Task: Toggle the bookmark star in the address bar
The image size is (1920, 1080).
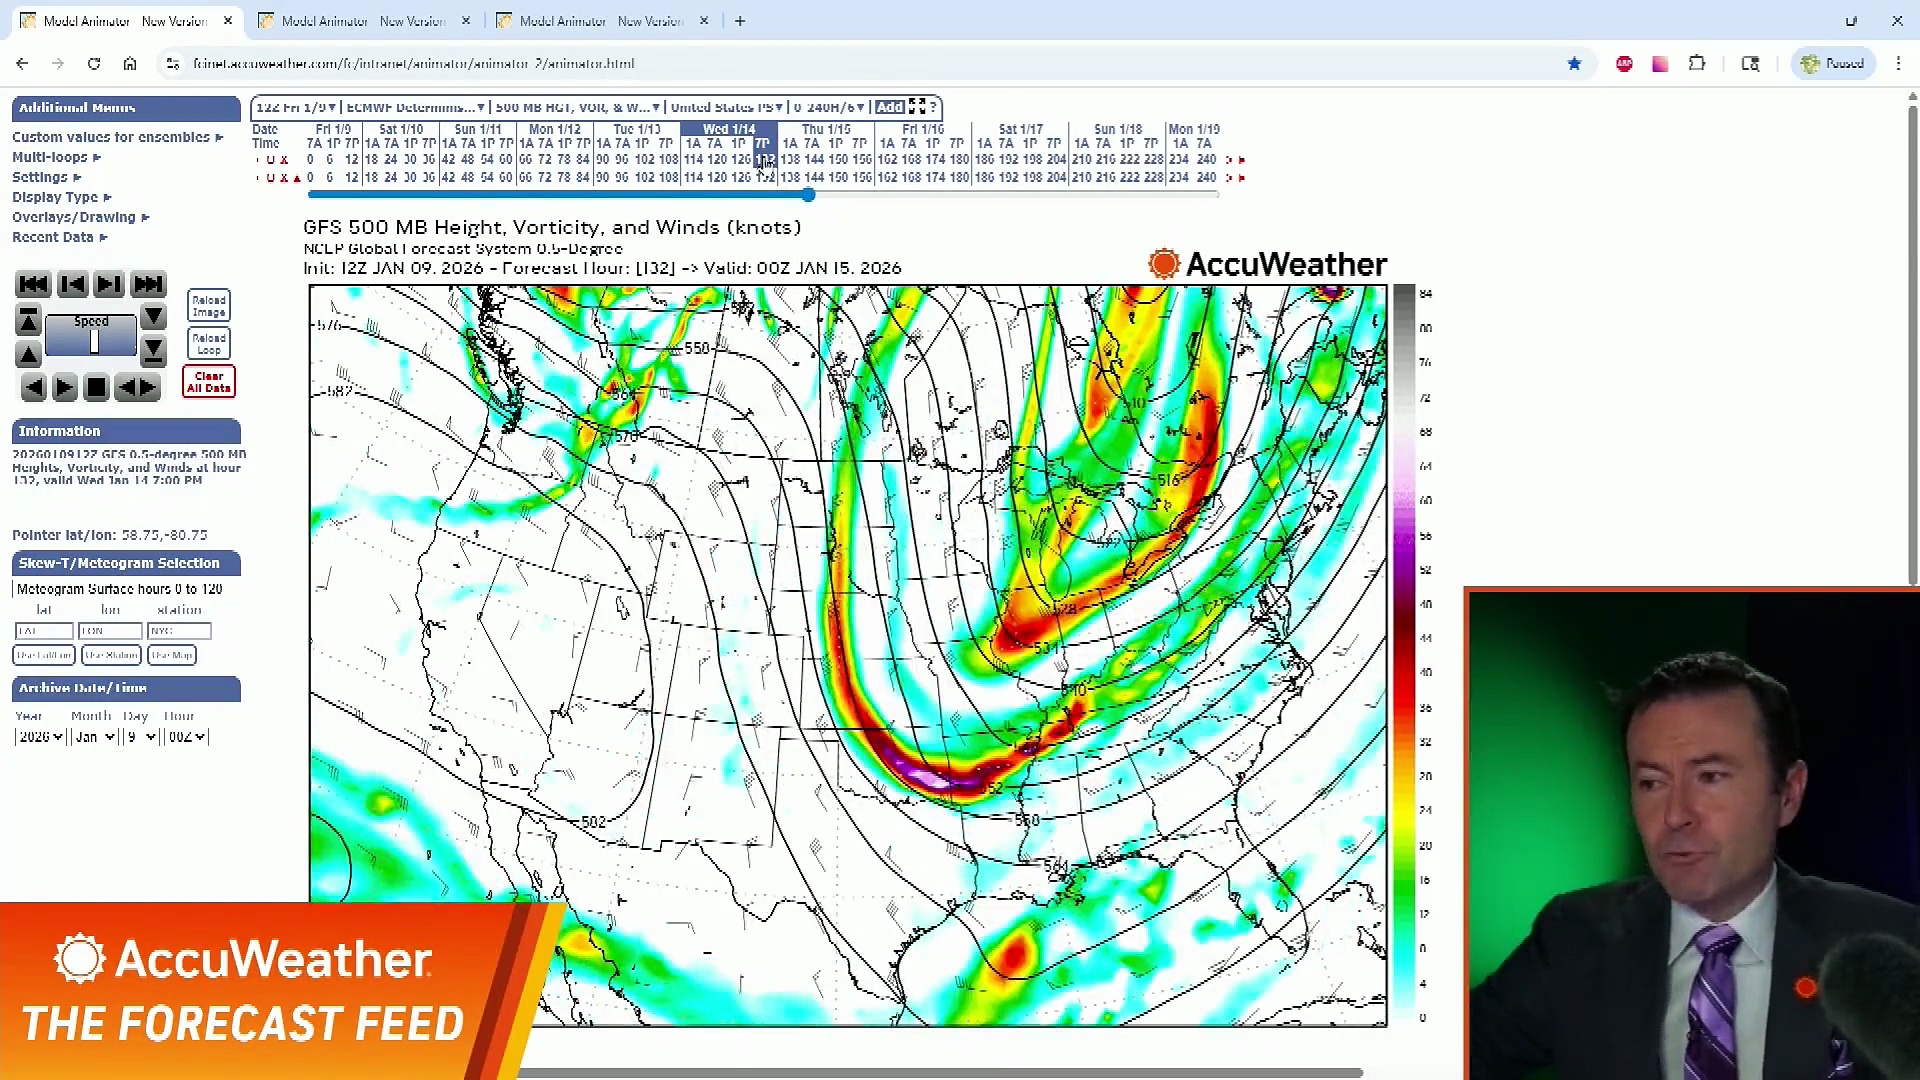Action: point(1575,63)
